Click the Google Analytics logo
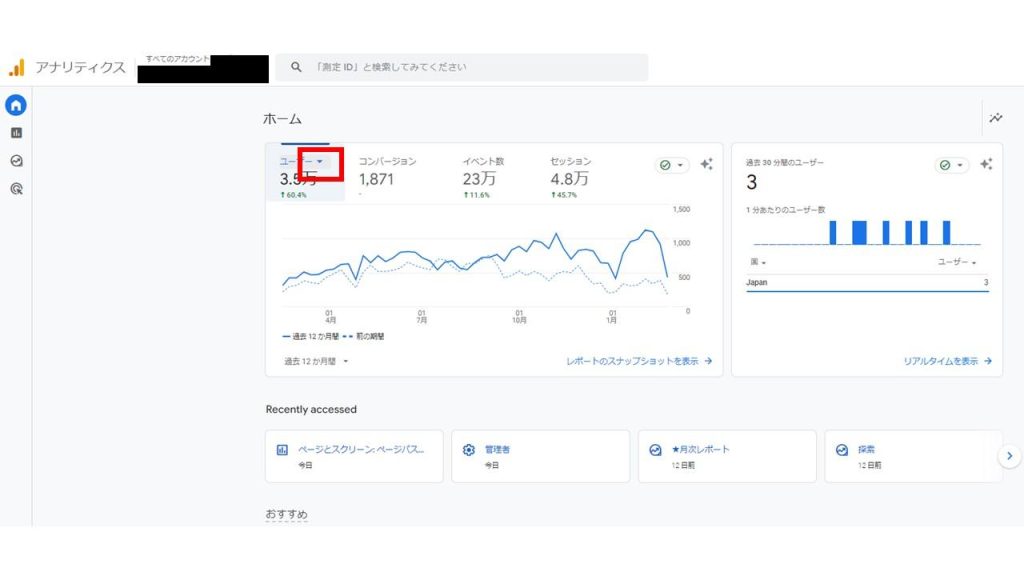The height and width of the screenshot is (576, 1024). (16, 67)
